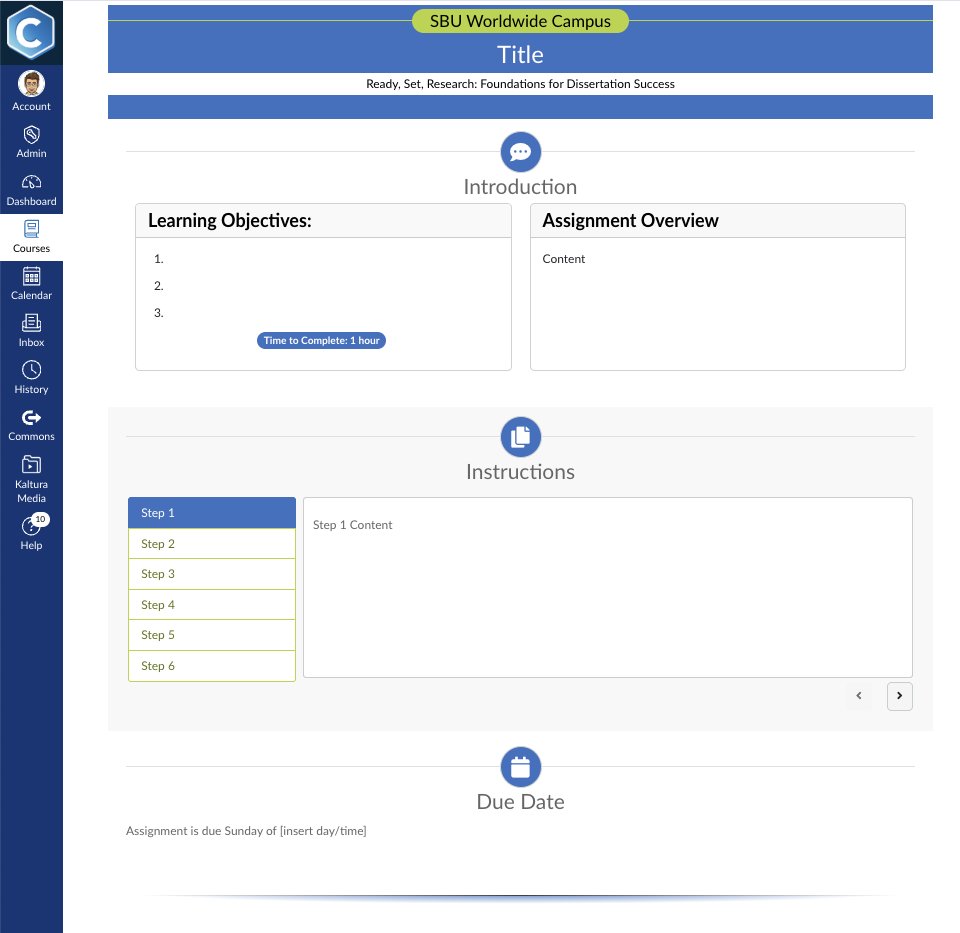Select the Step 3 tab
This screenshot has width=960, height=933.
[212, 574]
